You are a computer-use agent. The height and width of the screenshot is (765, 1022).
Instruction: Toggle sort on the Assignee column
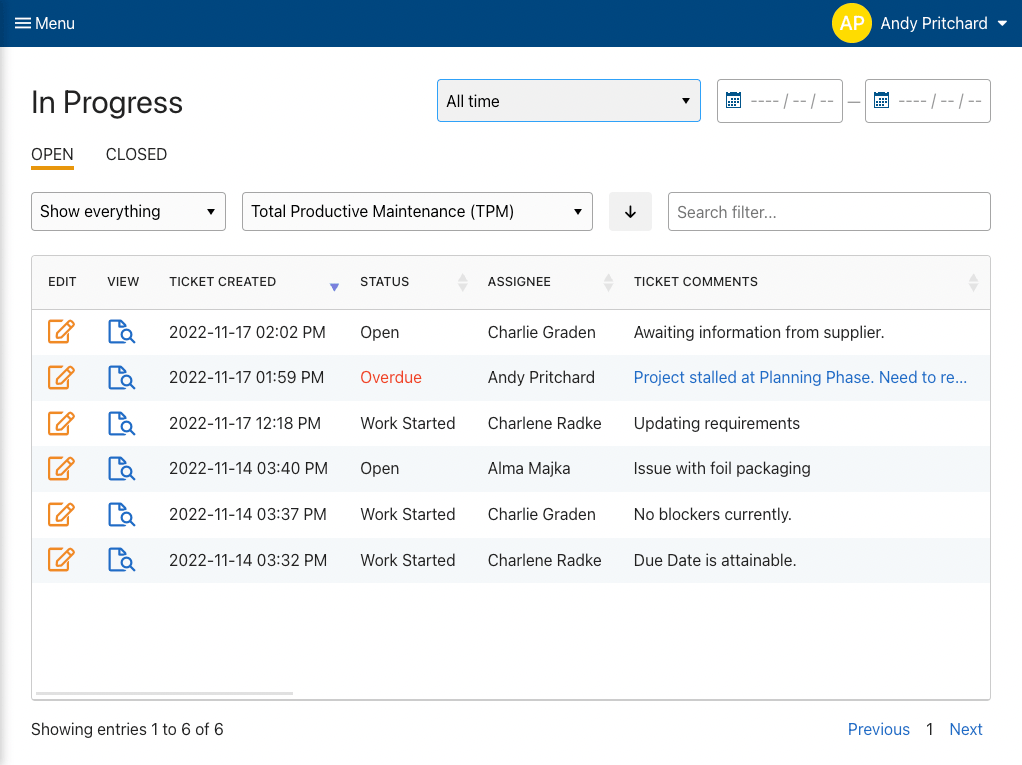click(607, 282)
